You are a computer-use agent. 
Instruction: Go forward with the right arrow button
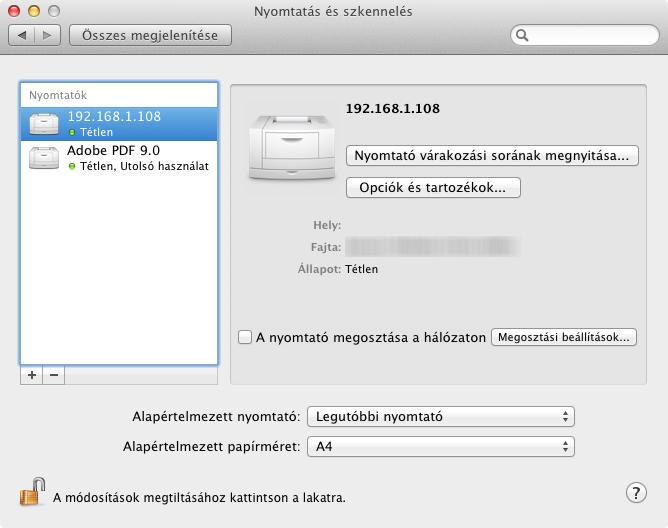(47, 35)
